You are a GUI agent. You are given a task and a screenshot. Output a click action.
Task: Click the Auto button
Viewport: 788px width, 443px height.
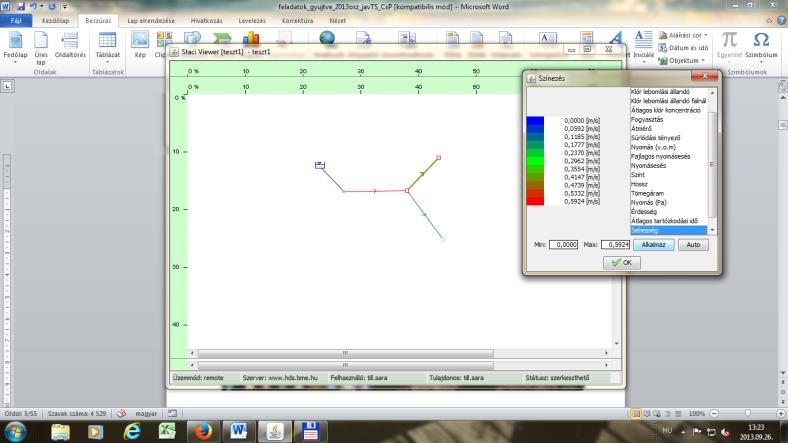pyautogui.click(x=693, y=245)
